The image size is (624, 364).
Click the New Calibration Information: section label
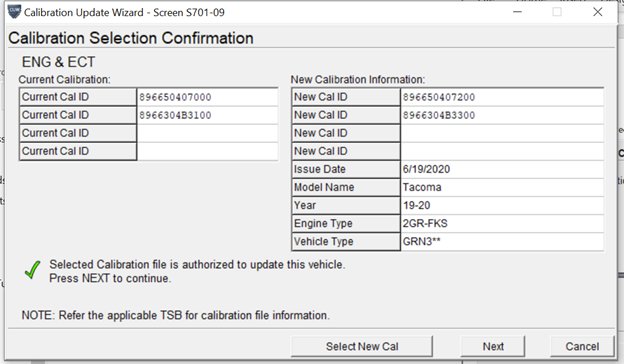(358, 80)
